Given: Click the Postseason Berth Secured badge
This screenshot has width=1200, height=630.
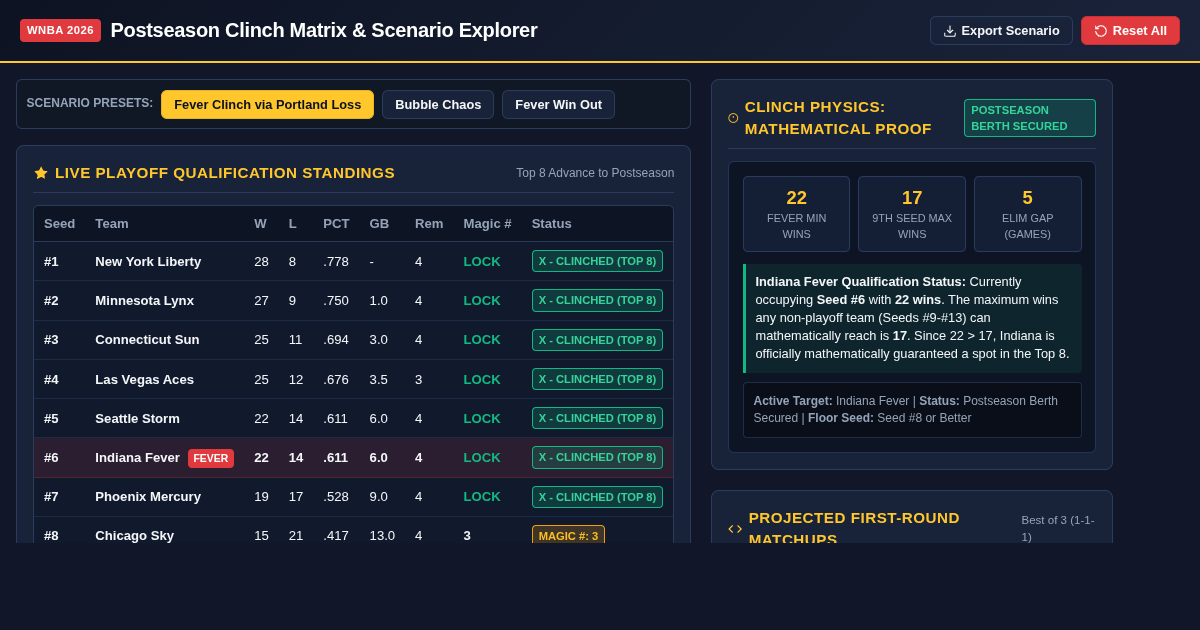Looking at the screenshot, I should [1030, 118].
